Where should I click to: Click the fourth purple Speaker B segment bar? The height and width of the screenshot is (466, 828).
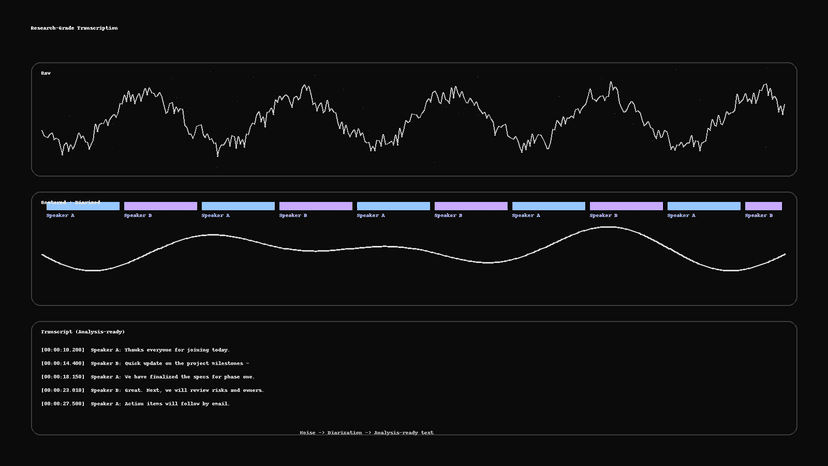(626, 206)
